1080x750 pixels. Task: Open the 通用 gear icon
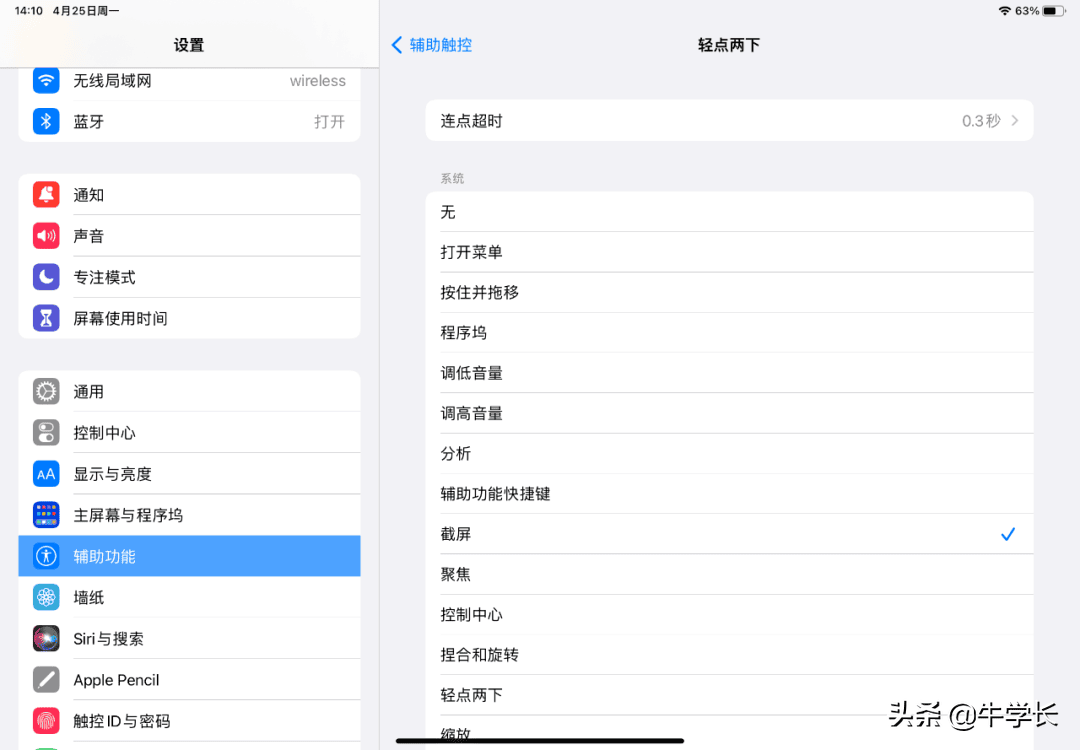(x=46, y=392)
